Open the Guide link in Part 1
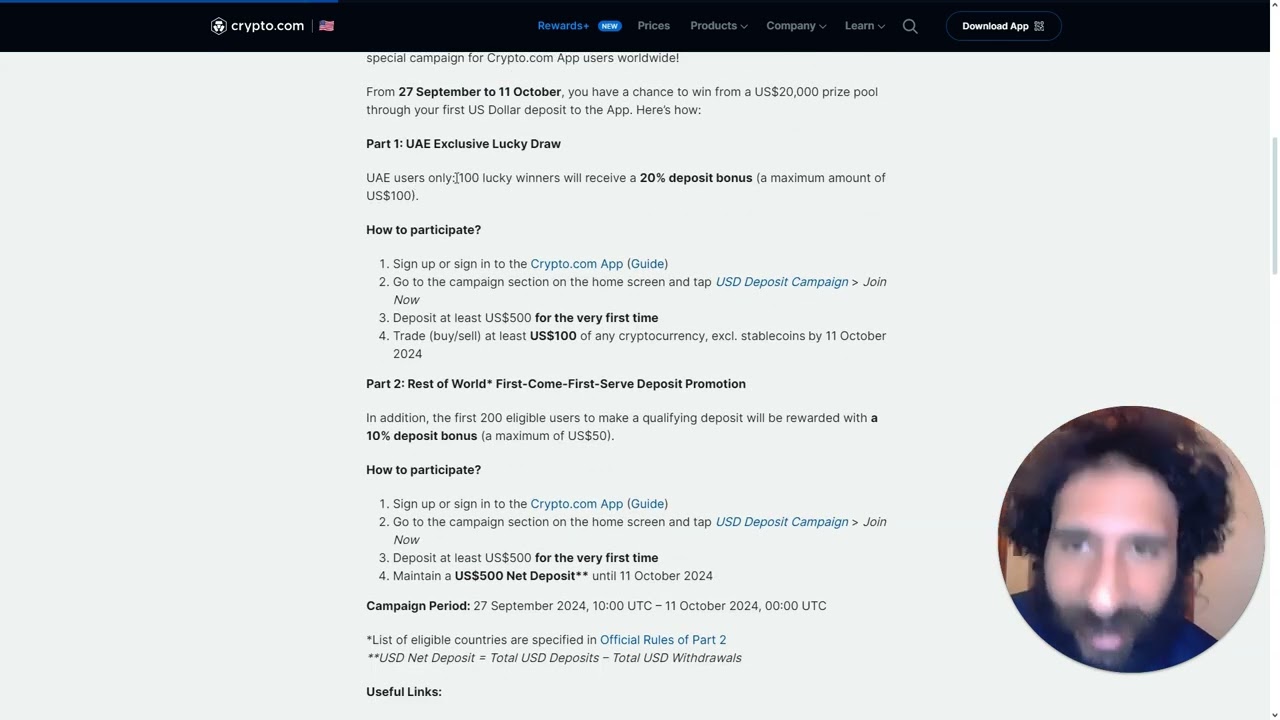The image size is (1280, 720). click(647, 264)
